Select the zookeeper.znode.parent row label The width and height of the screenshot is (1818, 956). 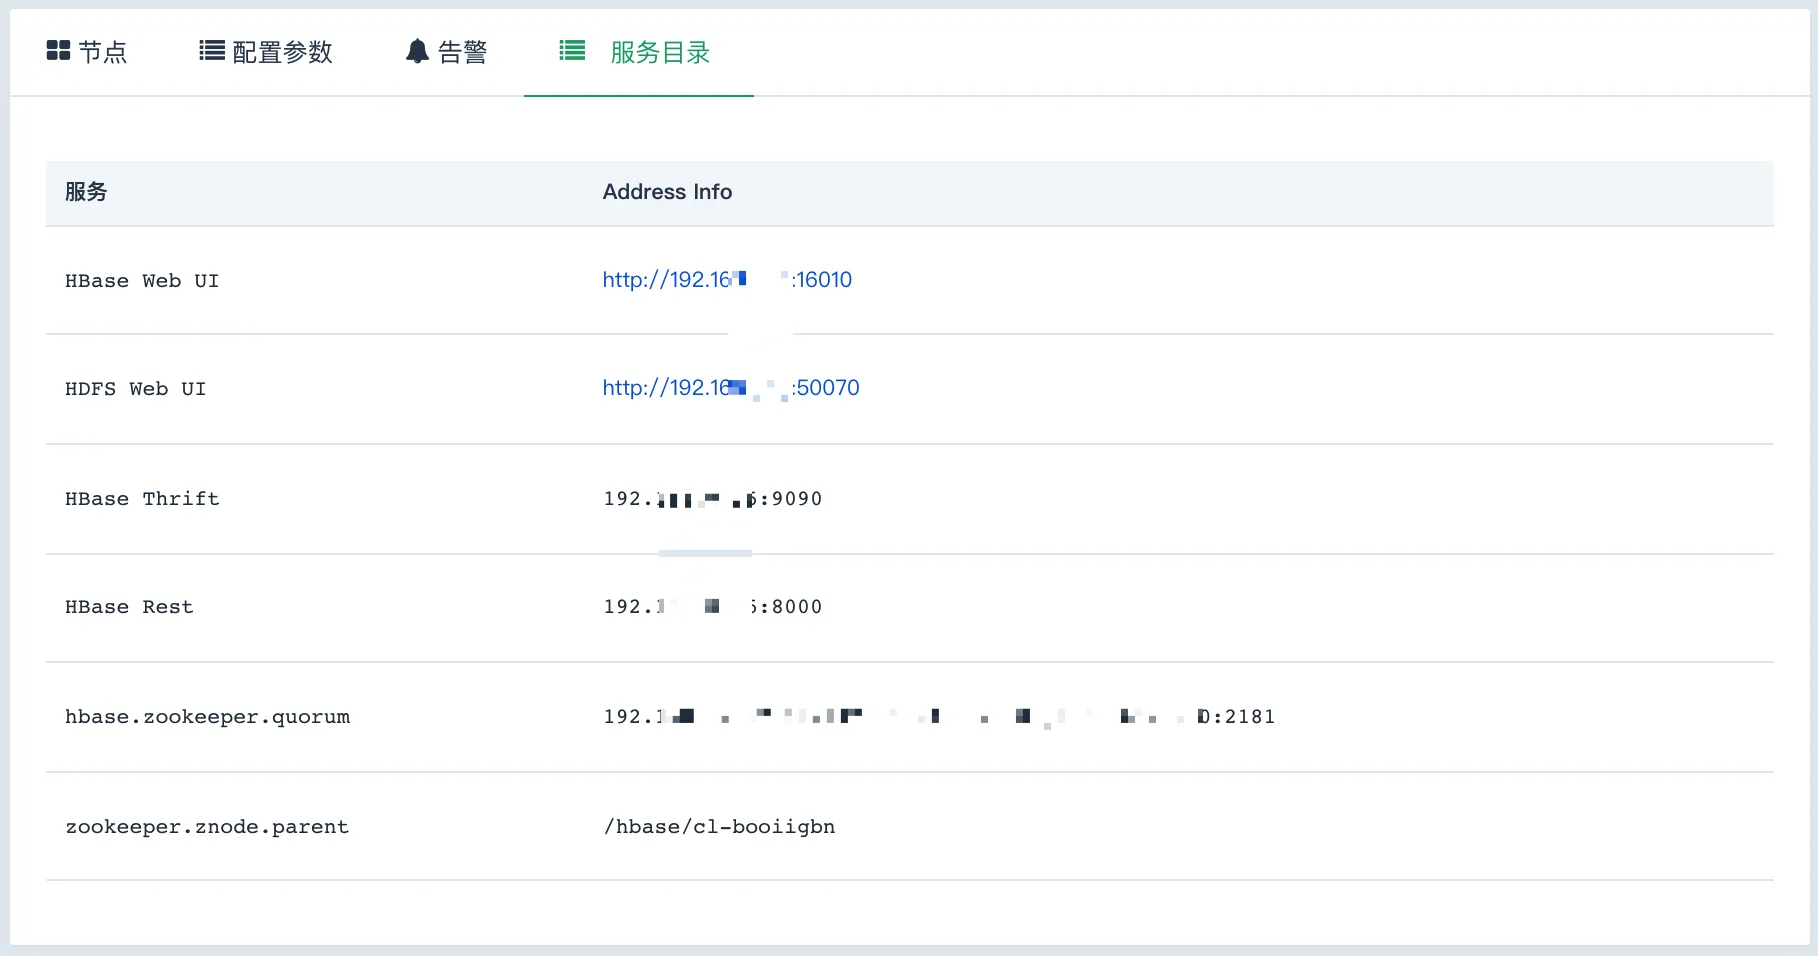coord(207,827)
